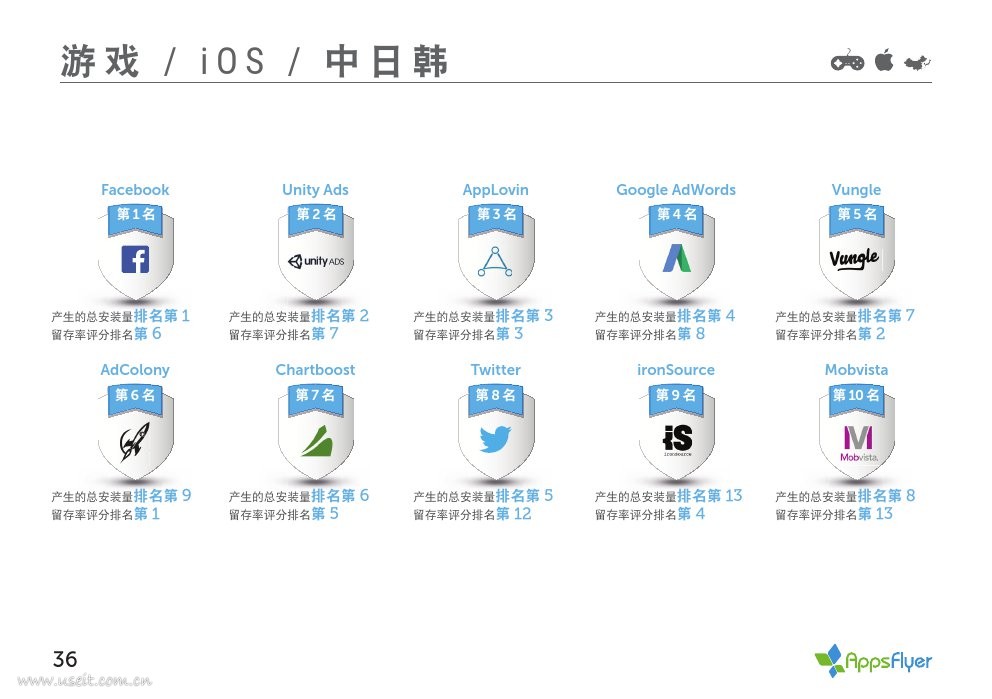This screenshot has width=992, height=699.
Task: Select Twitter's 留存率评分排名第 12 line
Action: tap(473, 514)
